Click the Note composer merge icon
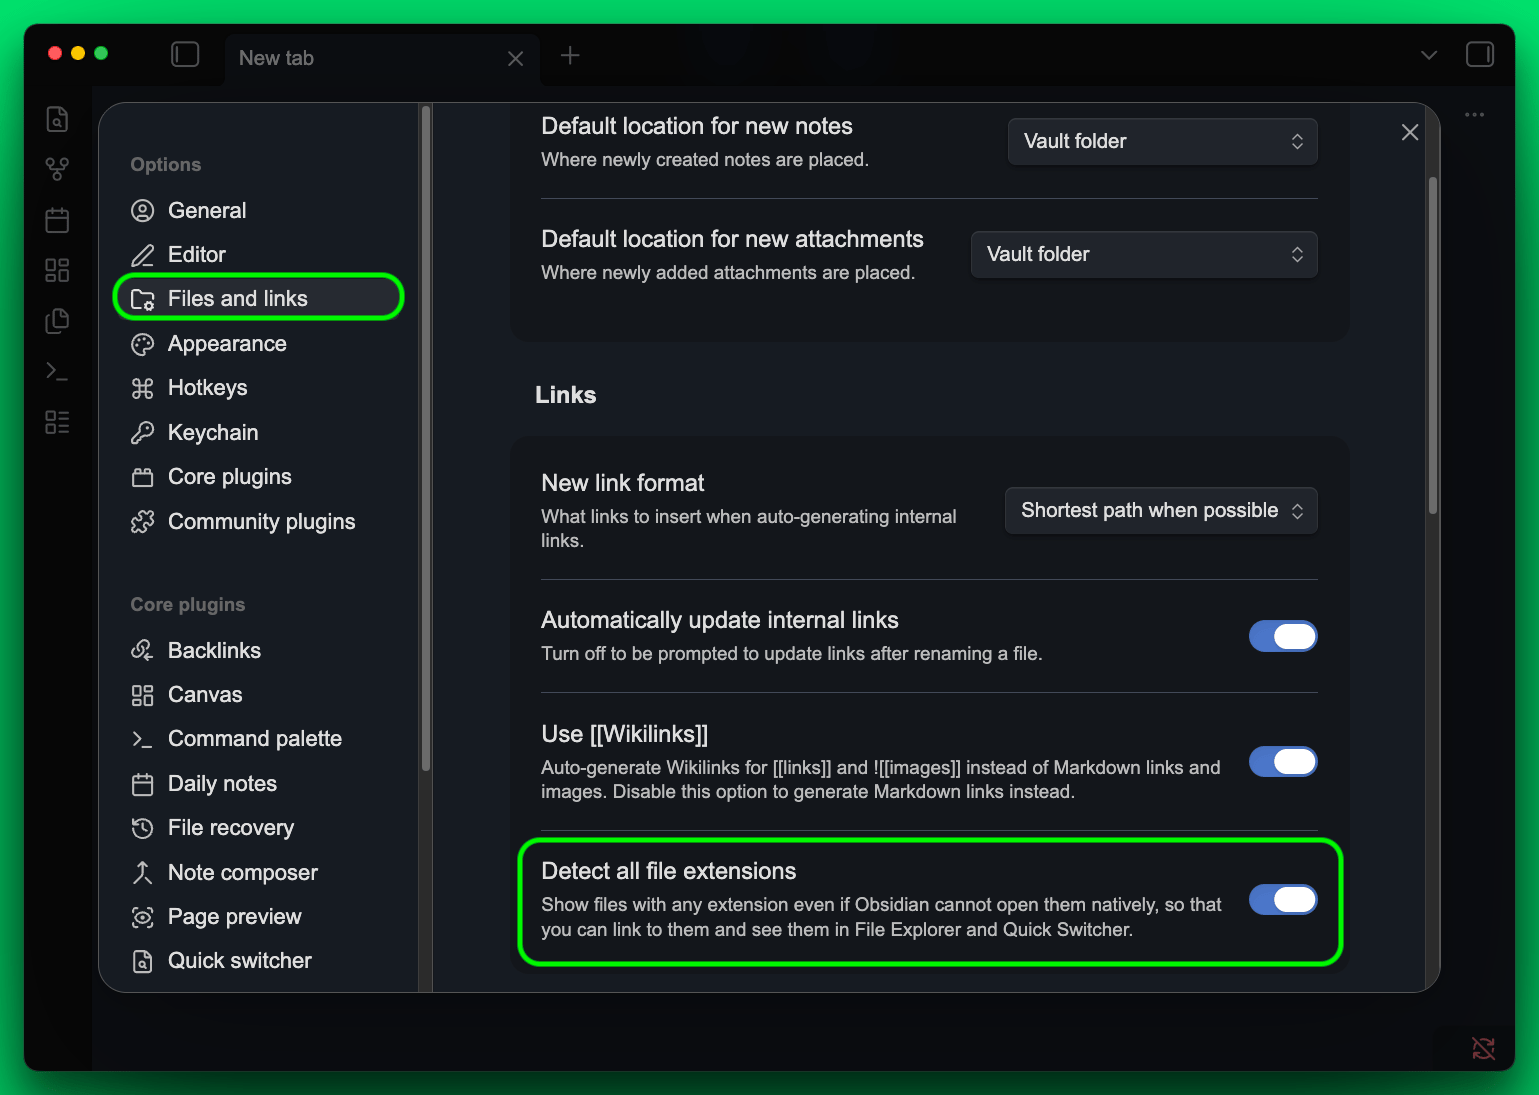The image size is (1539, 1095). [x=143, y=872]
